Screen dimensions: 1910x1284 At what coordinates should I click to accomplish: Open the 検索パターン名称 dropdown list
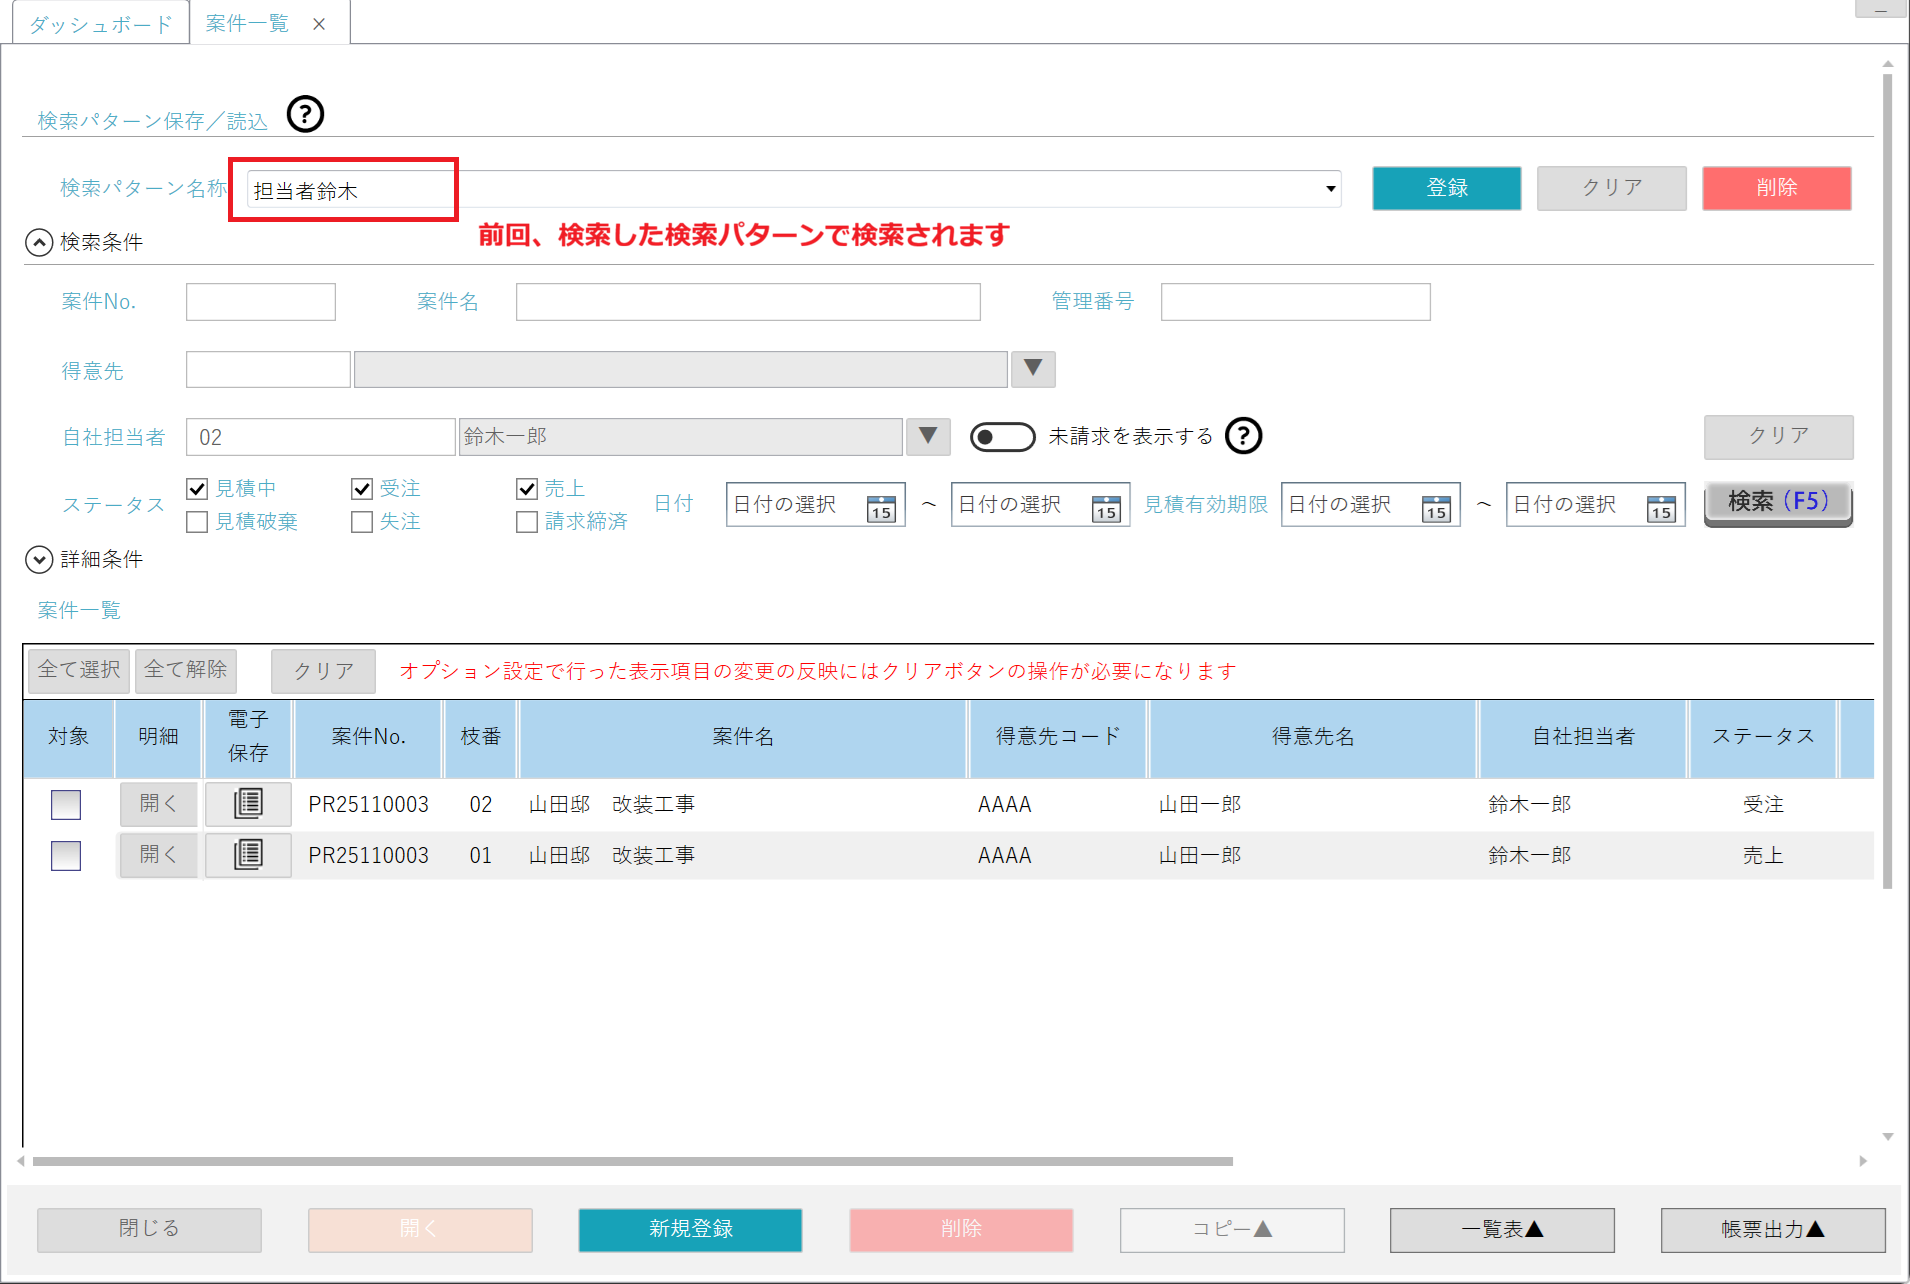1330,189
